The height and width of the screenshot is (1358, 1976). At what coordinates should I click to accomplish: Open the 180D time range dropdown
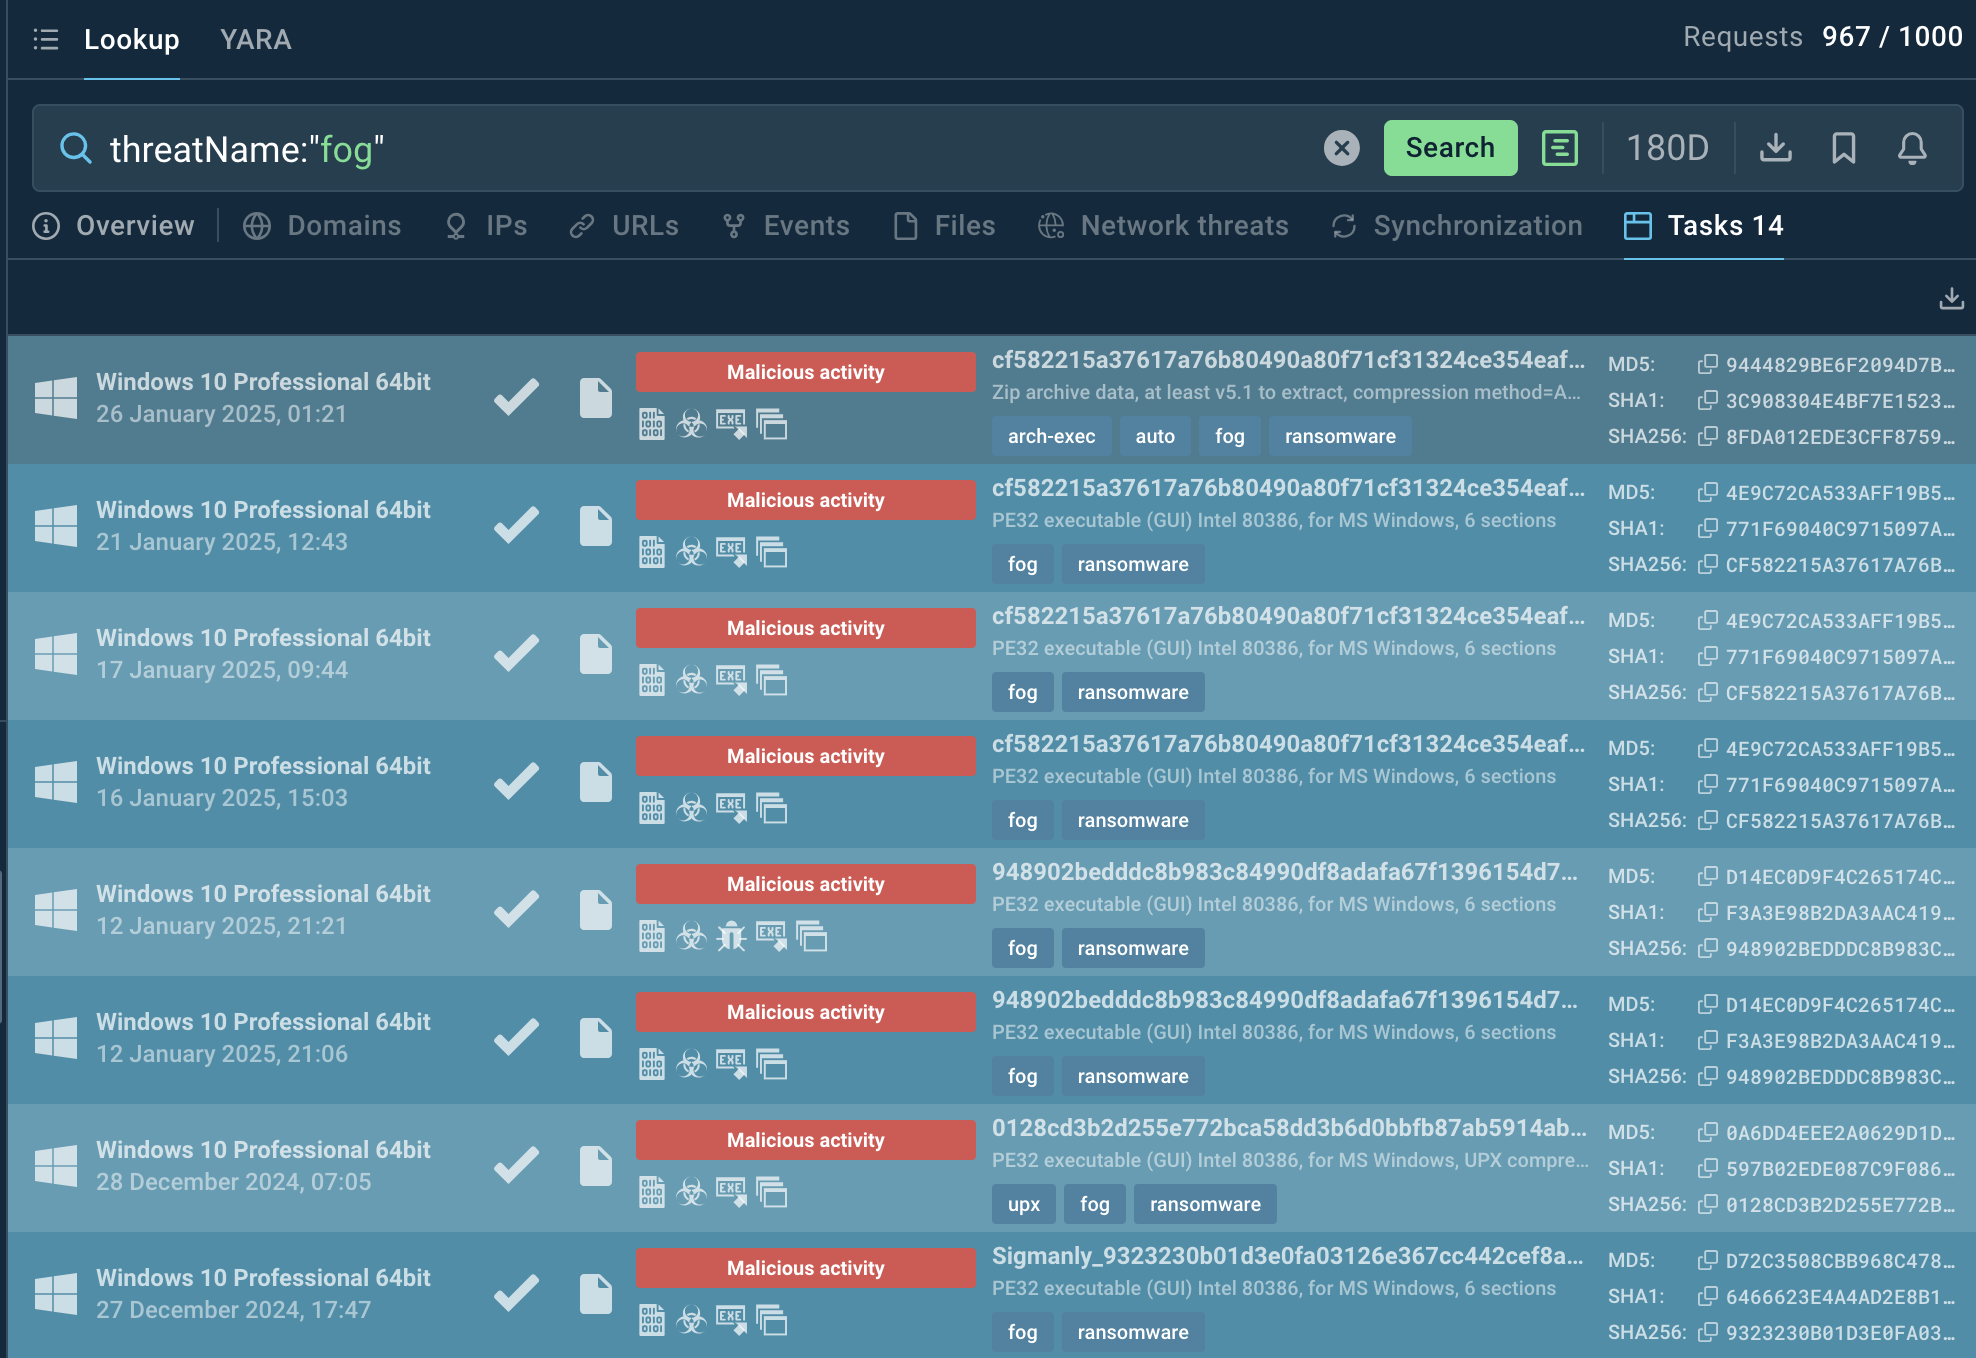pyautogui.click(x=1667, y=148)
